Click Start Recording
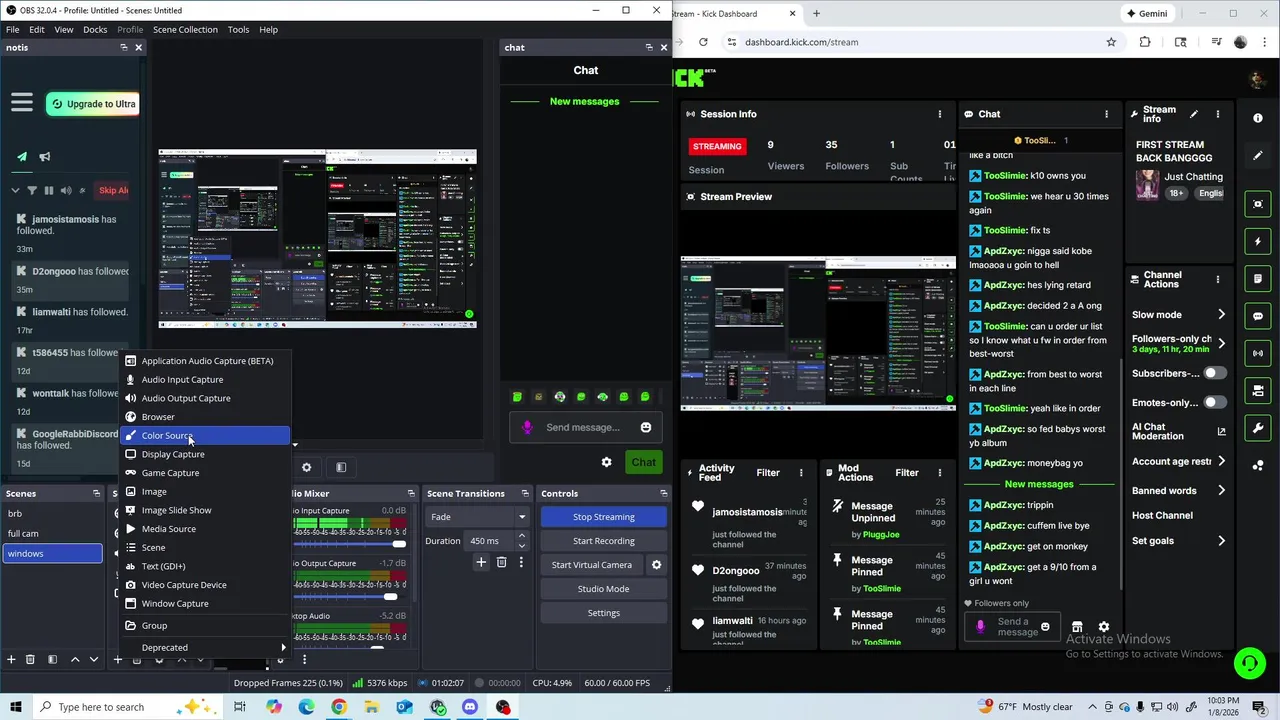Image resolution: width=1280 pixels, height=720 pixels. 604,541
